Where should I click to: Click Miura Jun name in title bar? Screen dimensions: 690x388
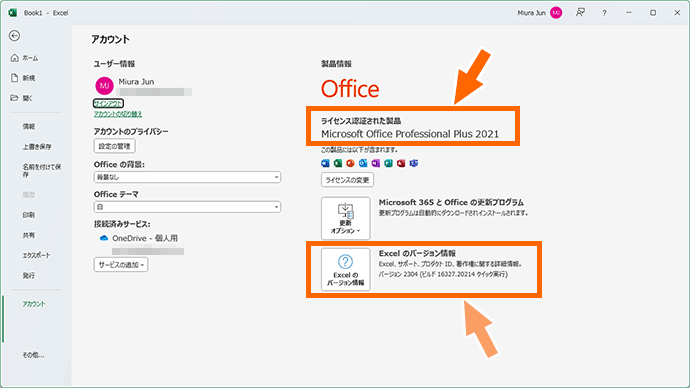click(x=531, y=13)
